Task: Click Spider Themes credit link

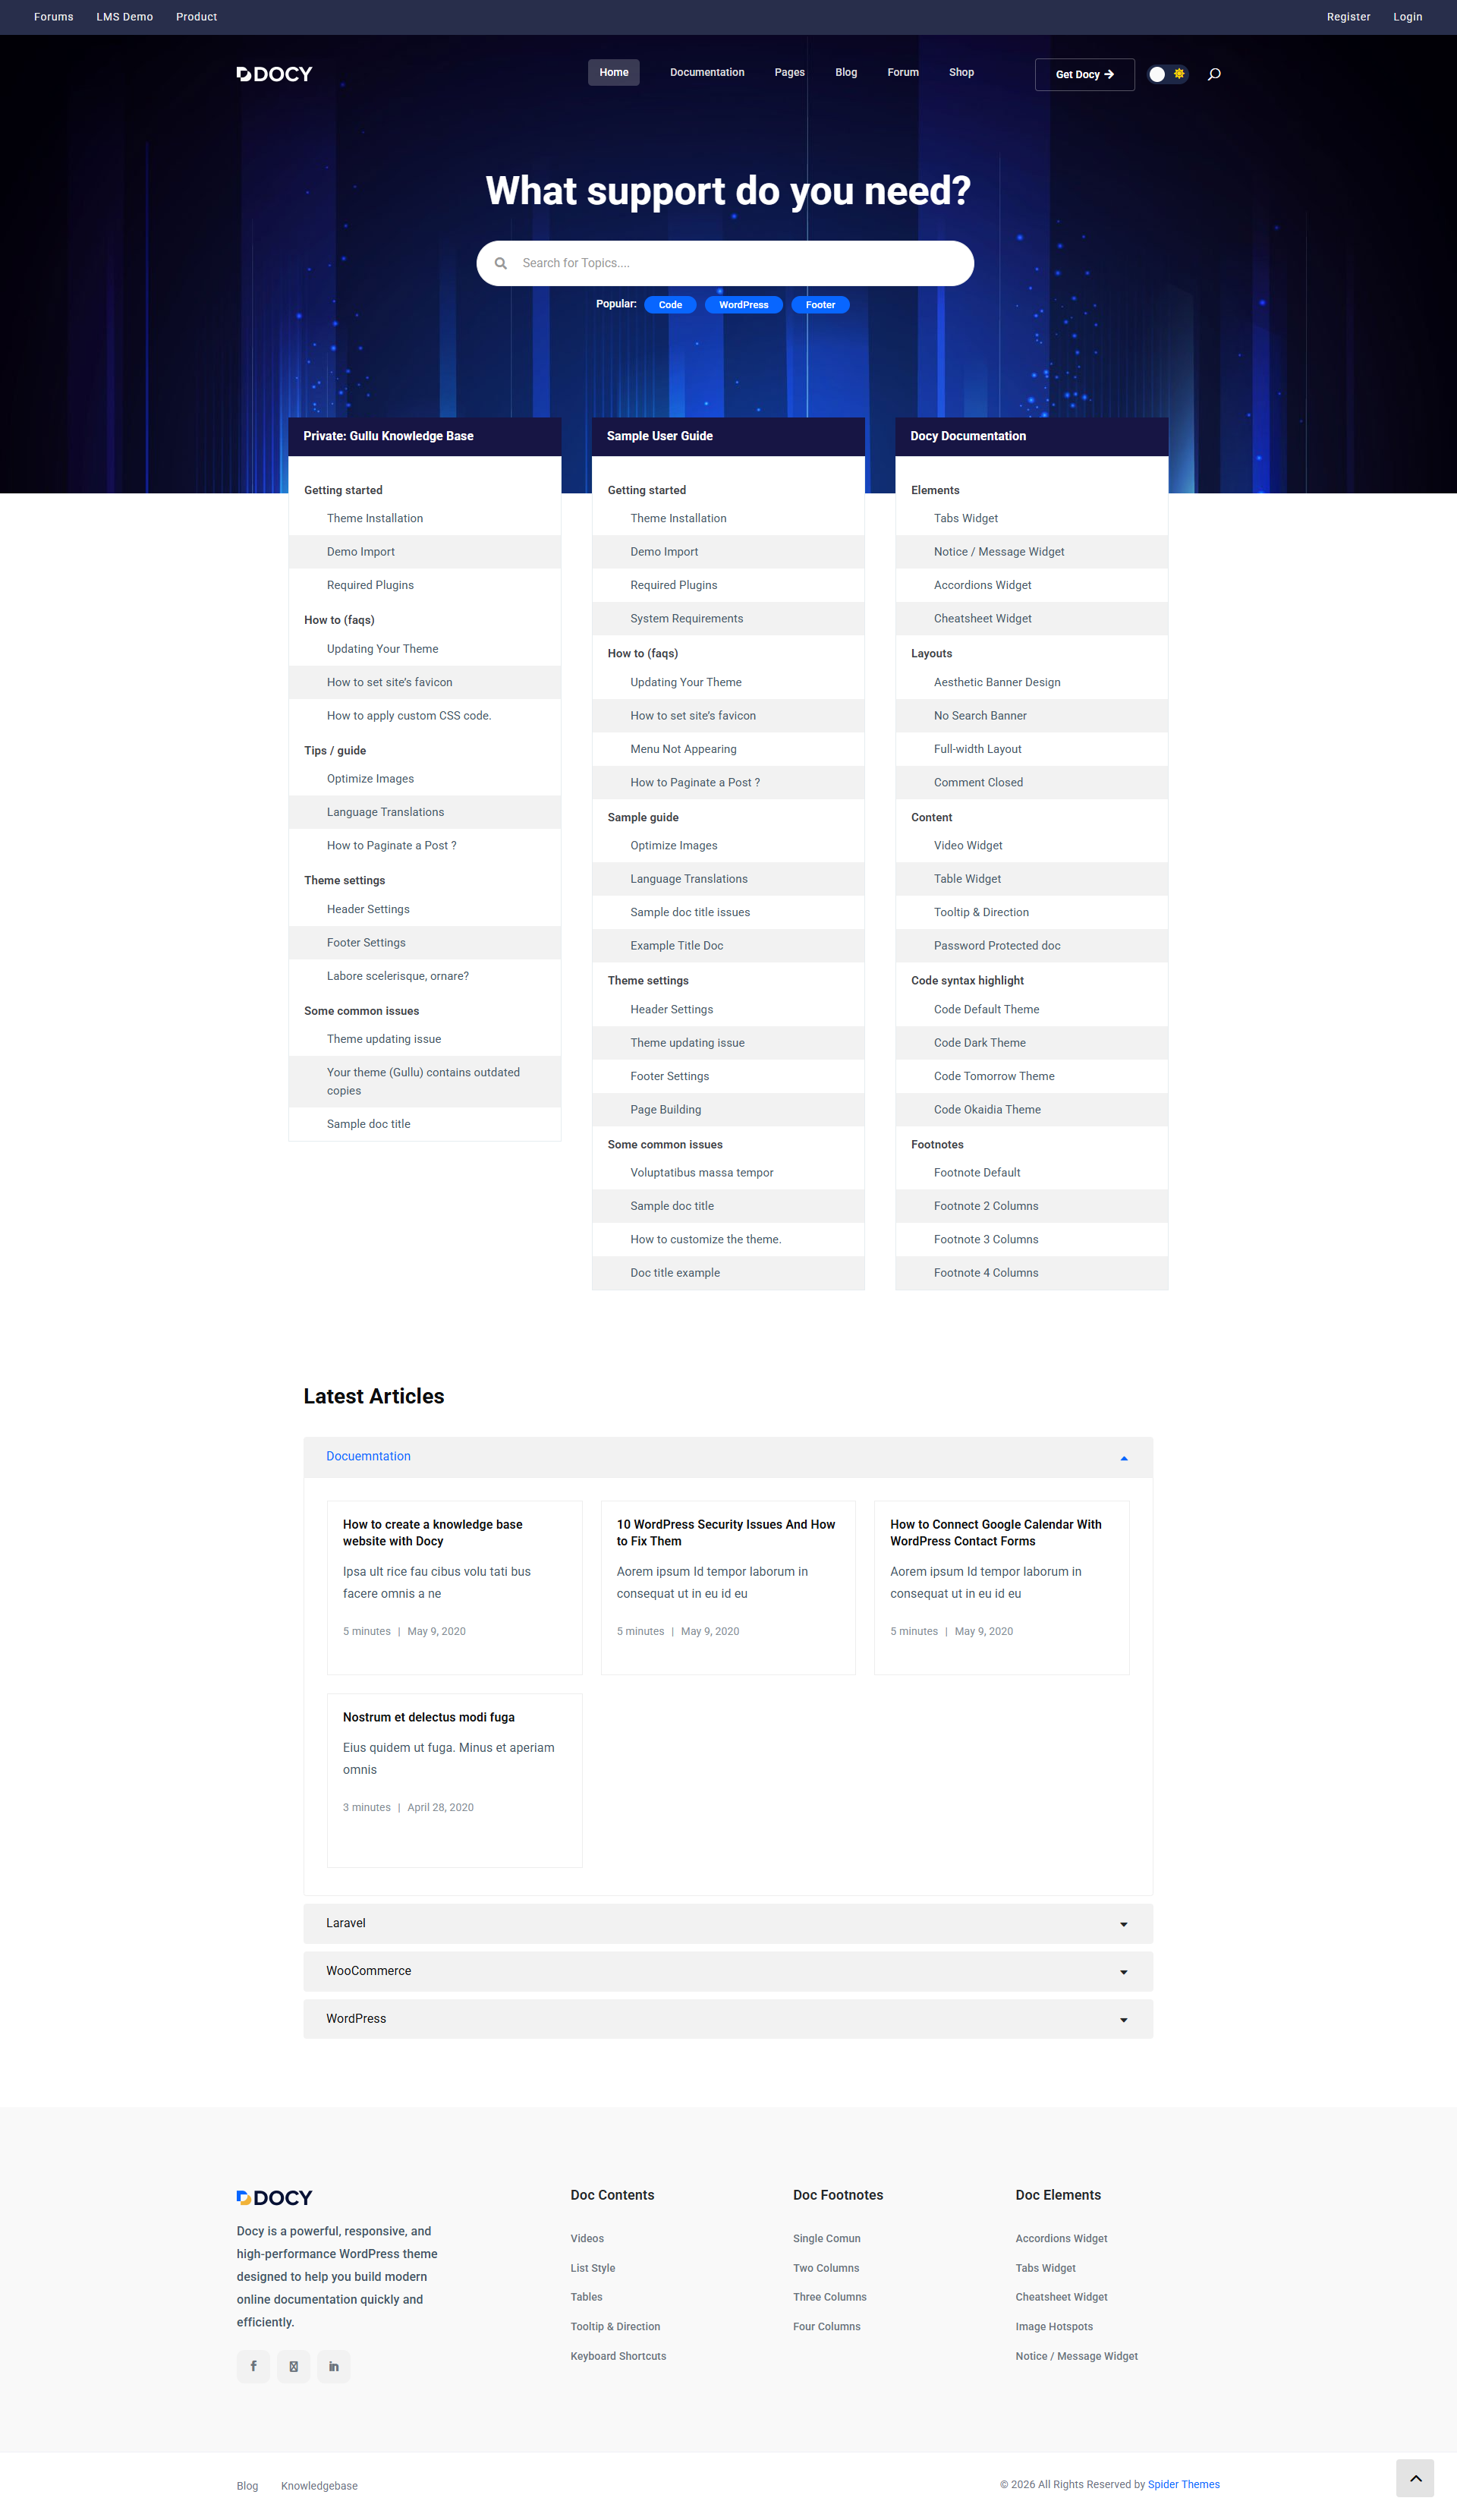Action: 1184,2485
